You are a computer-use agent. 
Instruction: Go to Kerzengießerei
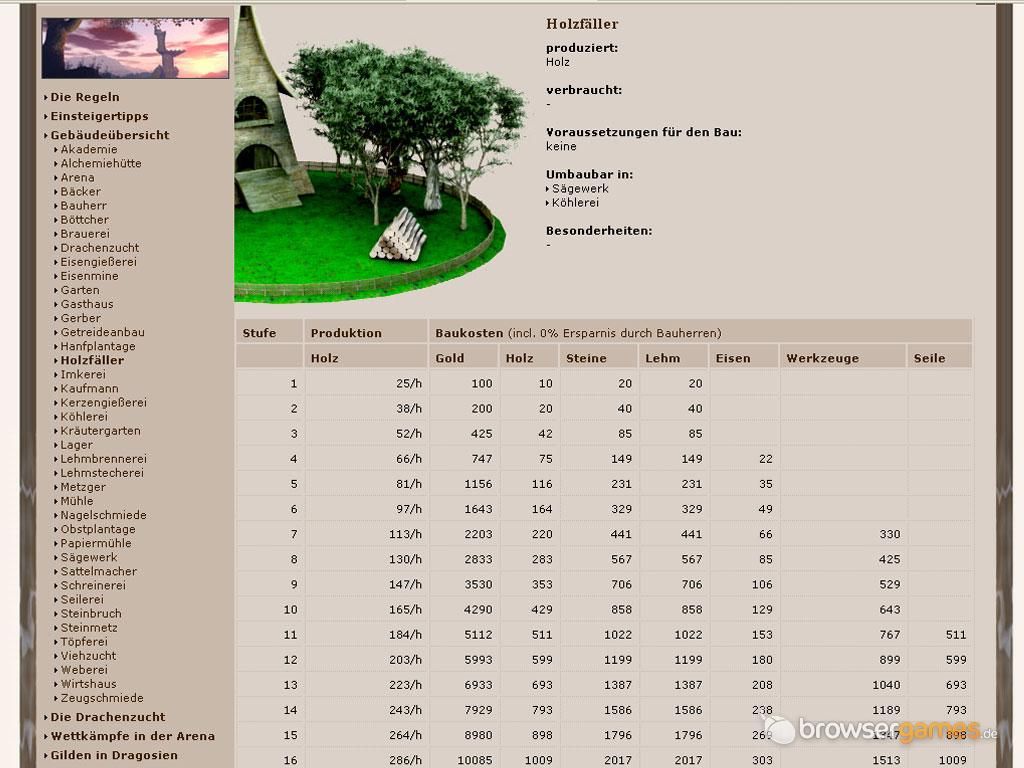103,403
